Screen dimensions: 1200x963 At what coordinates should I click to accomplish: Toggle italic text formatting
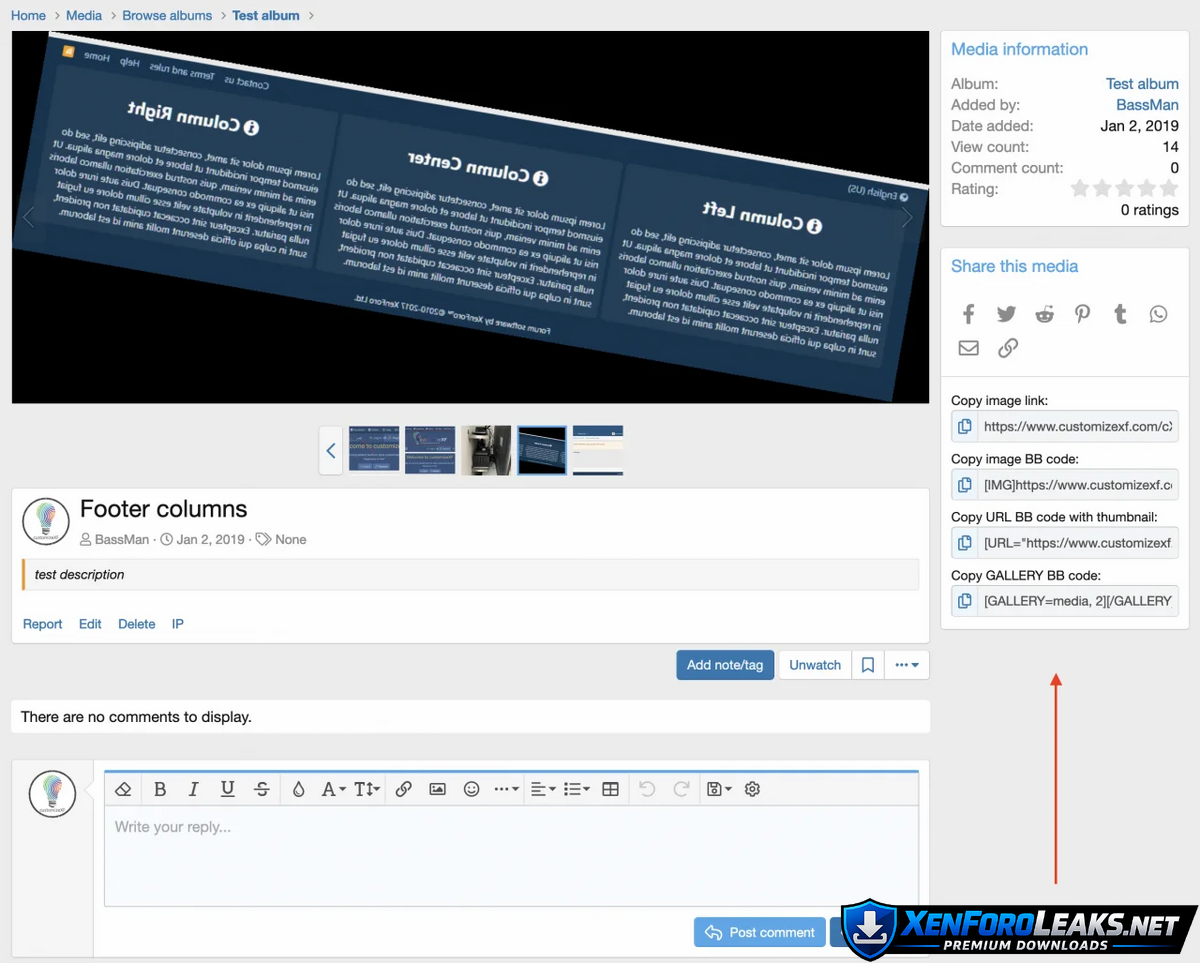pos(194,789)
